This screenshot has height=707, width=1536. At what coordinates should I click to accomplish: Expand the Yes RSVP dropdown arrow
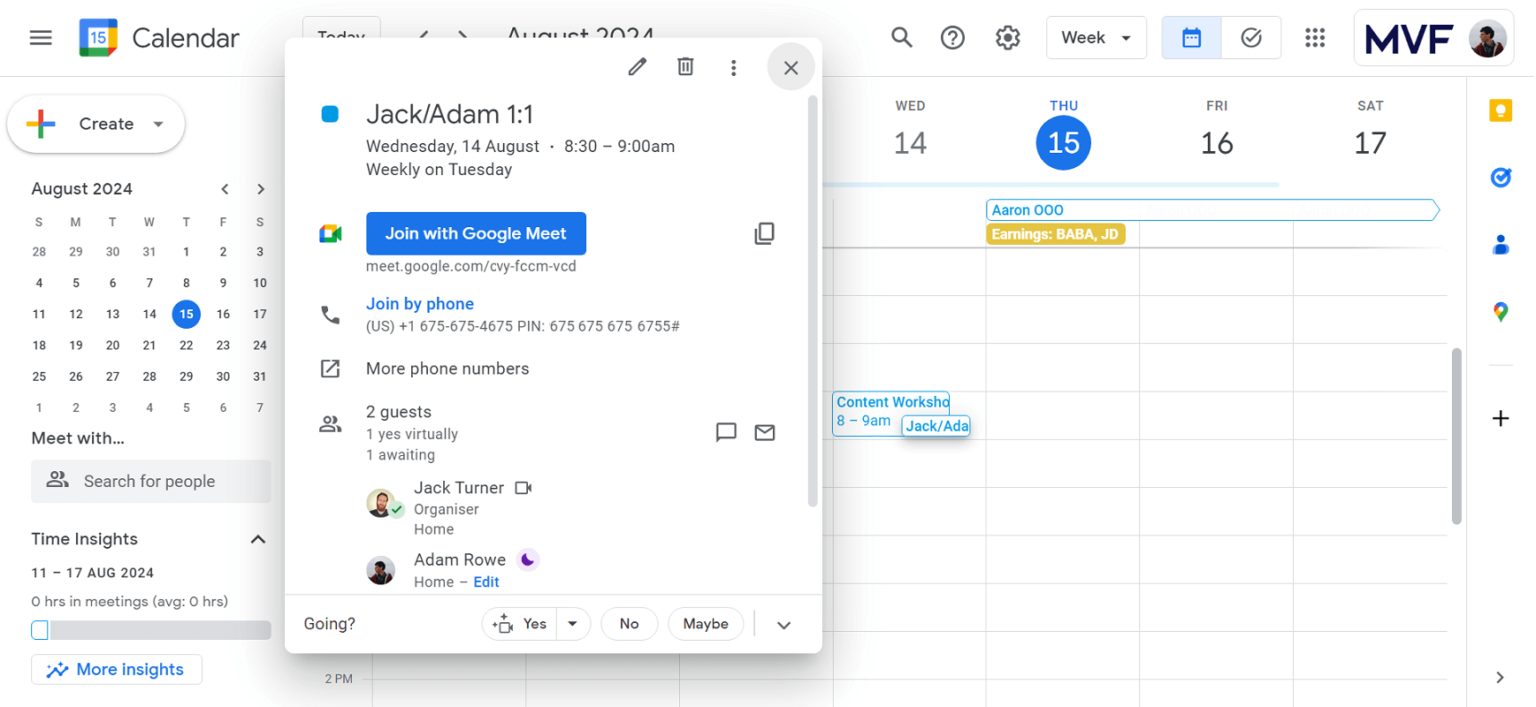click(572, 623)
